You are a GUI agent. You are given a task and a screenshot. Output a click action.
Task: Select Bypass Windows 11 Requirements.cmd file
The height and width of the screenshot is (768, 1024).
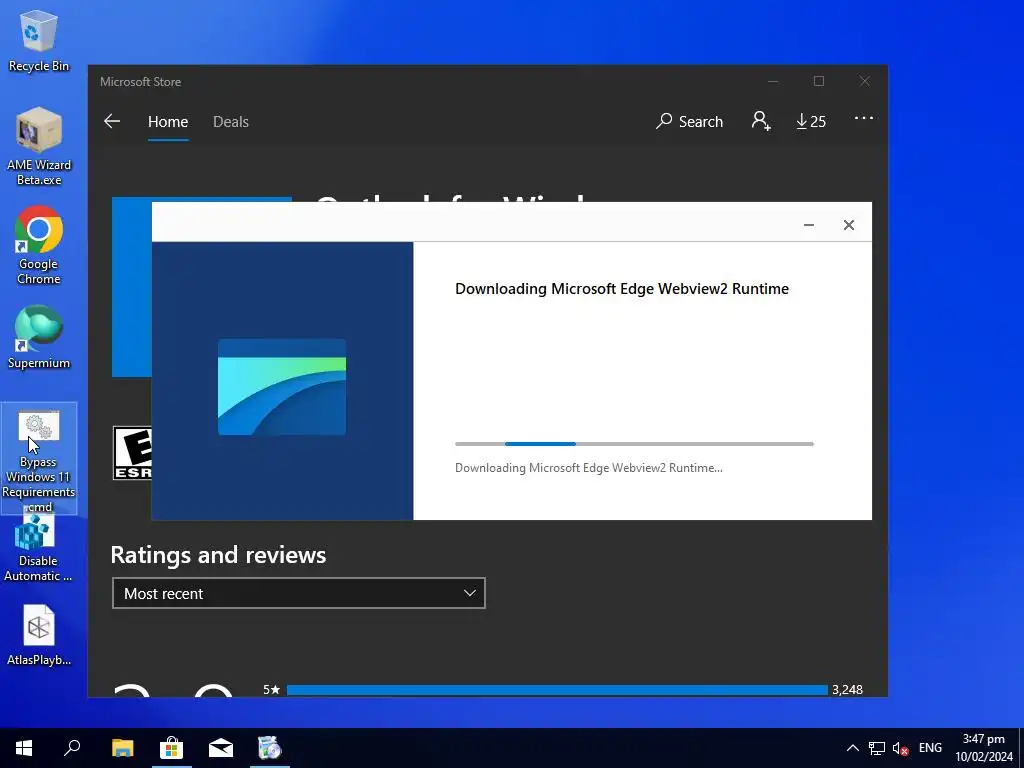tap(39, 459)
